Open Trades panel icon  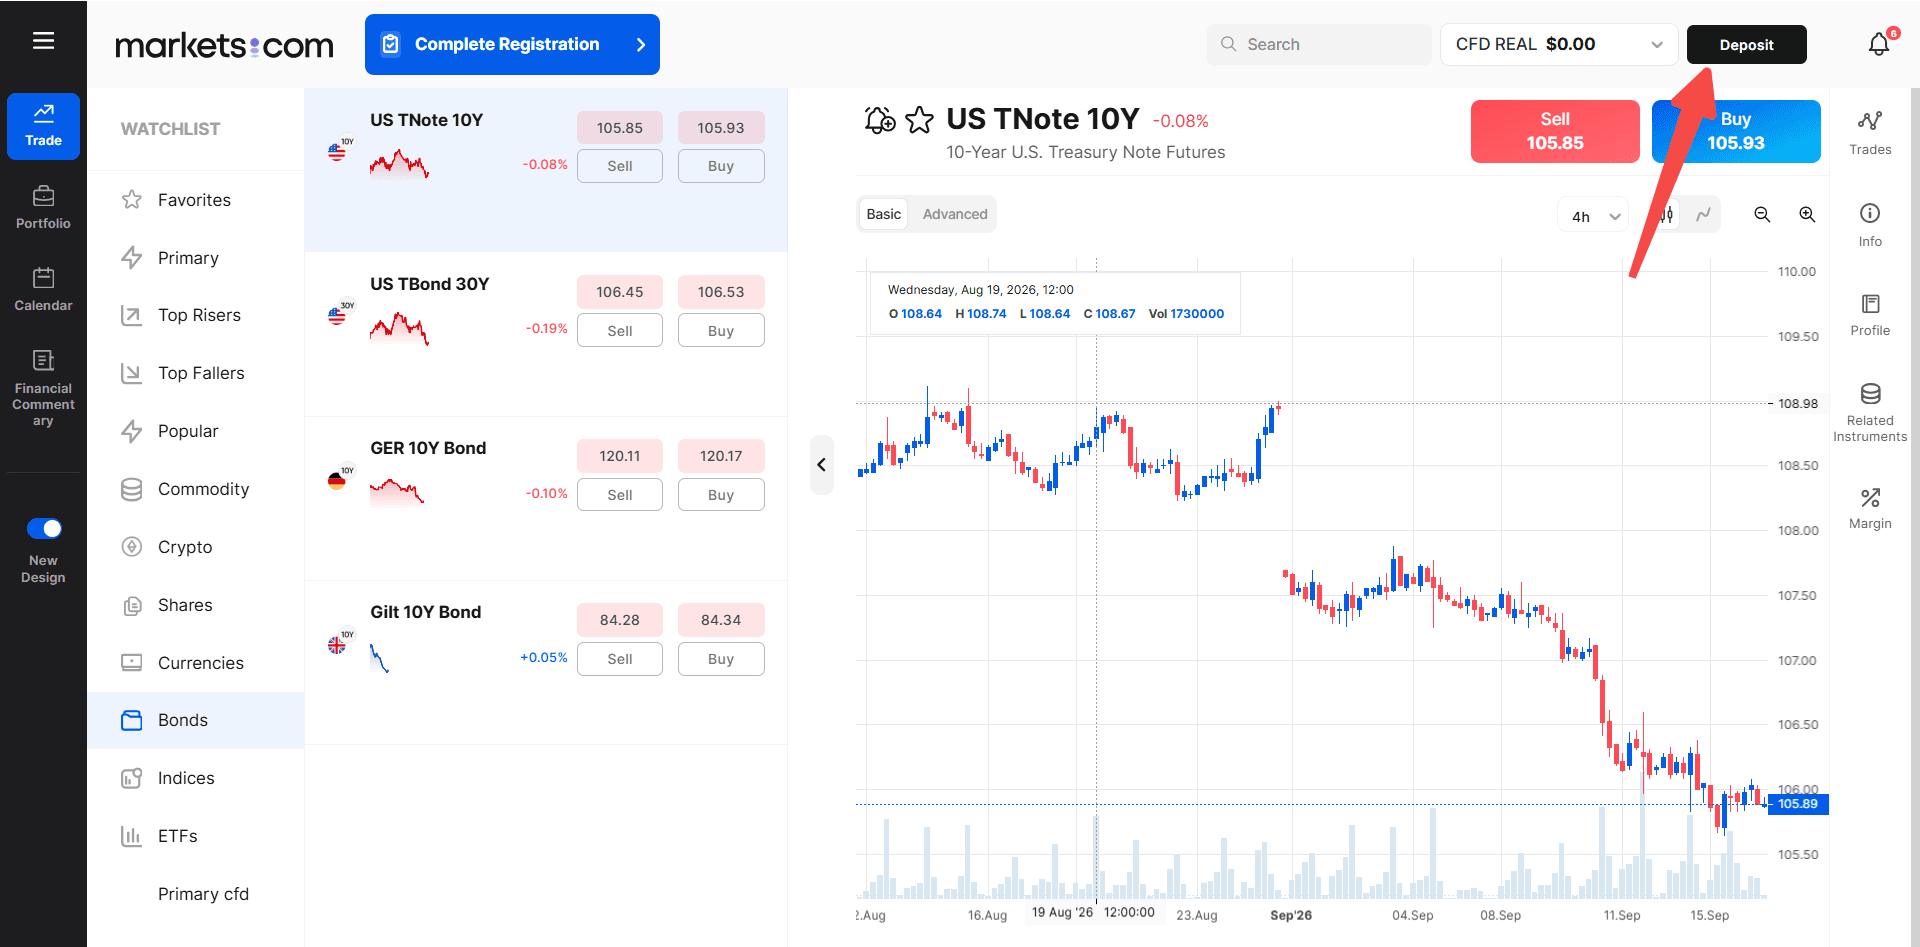tap(1870, 132)
